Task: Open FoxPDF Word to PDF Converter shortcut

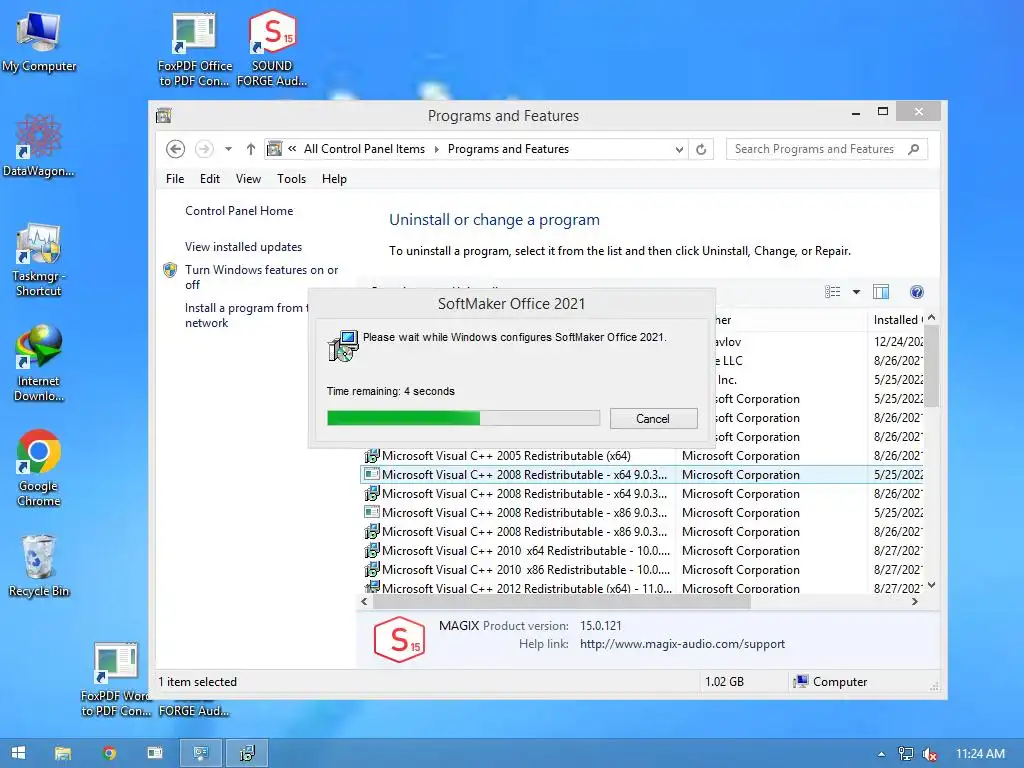Action: point(116,679)
